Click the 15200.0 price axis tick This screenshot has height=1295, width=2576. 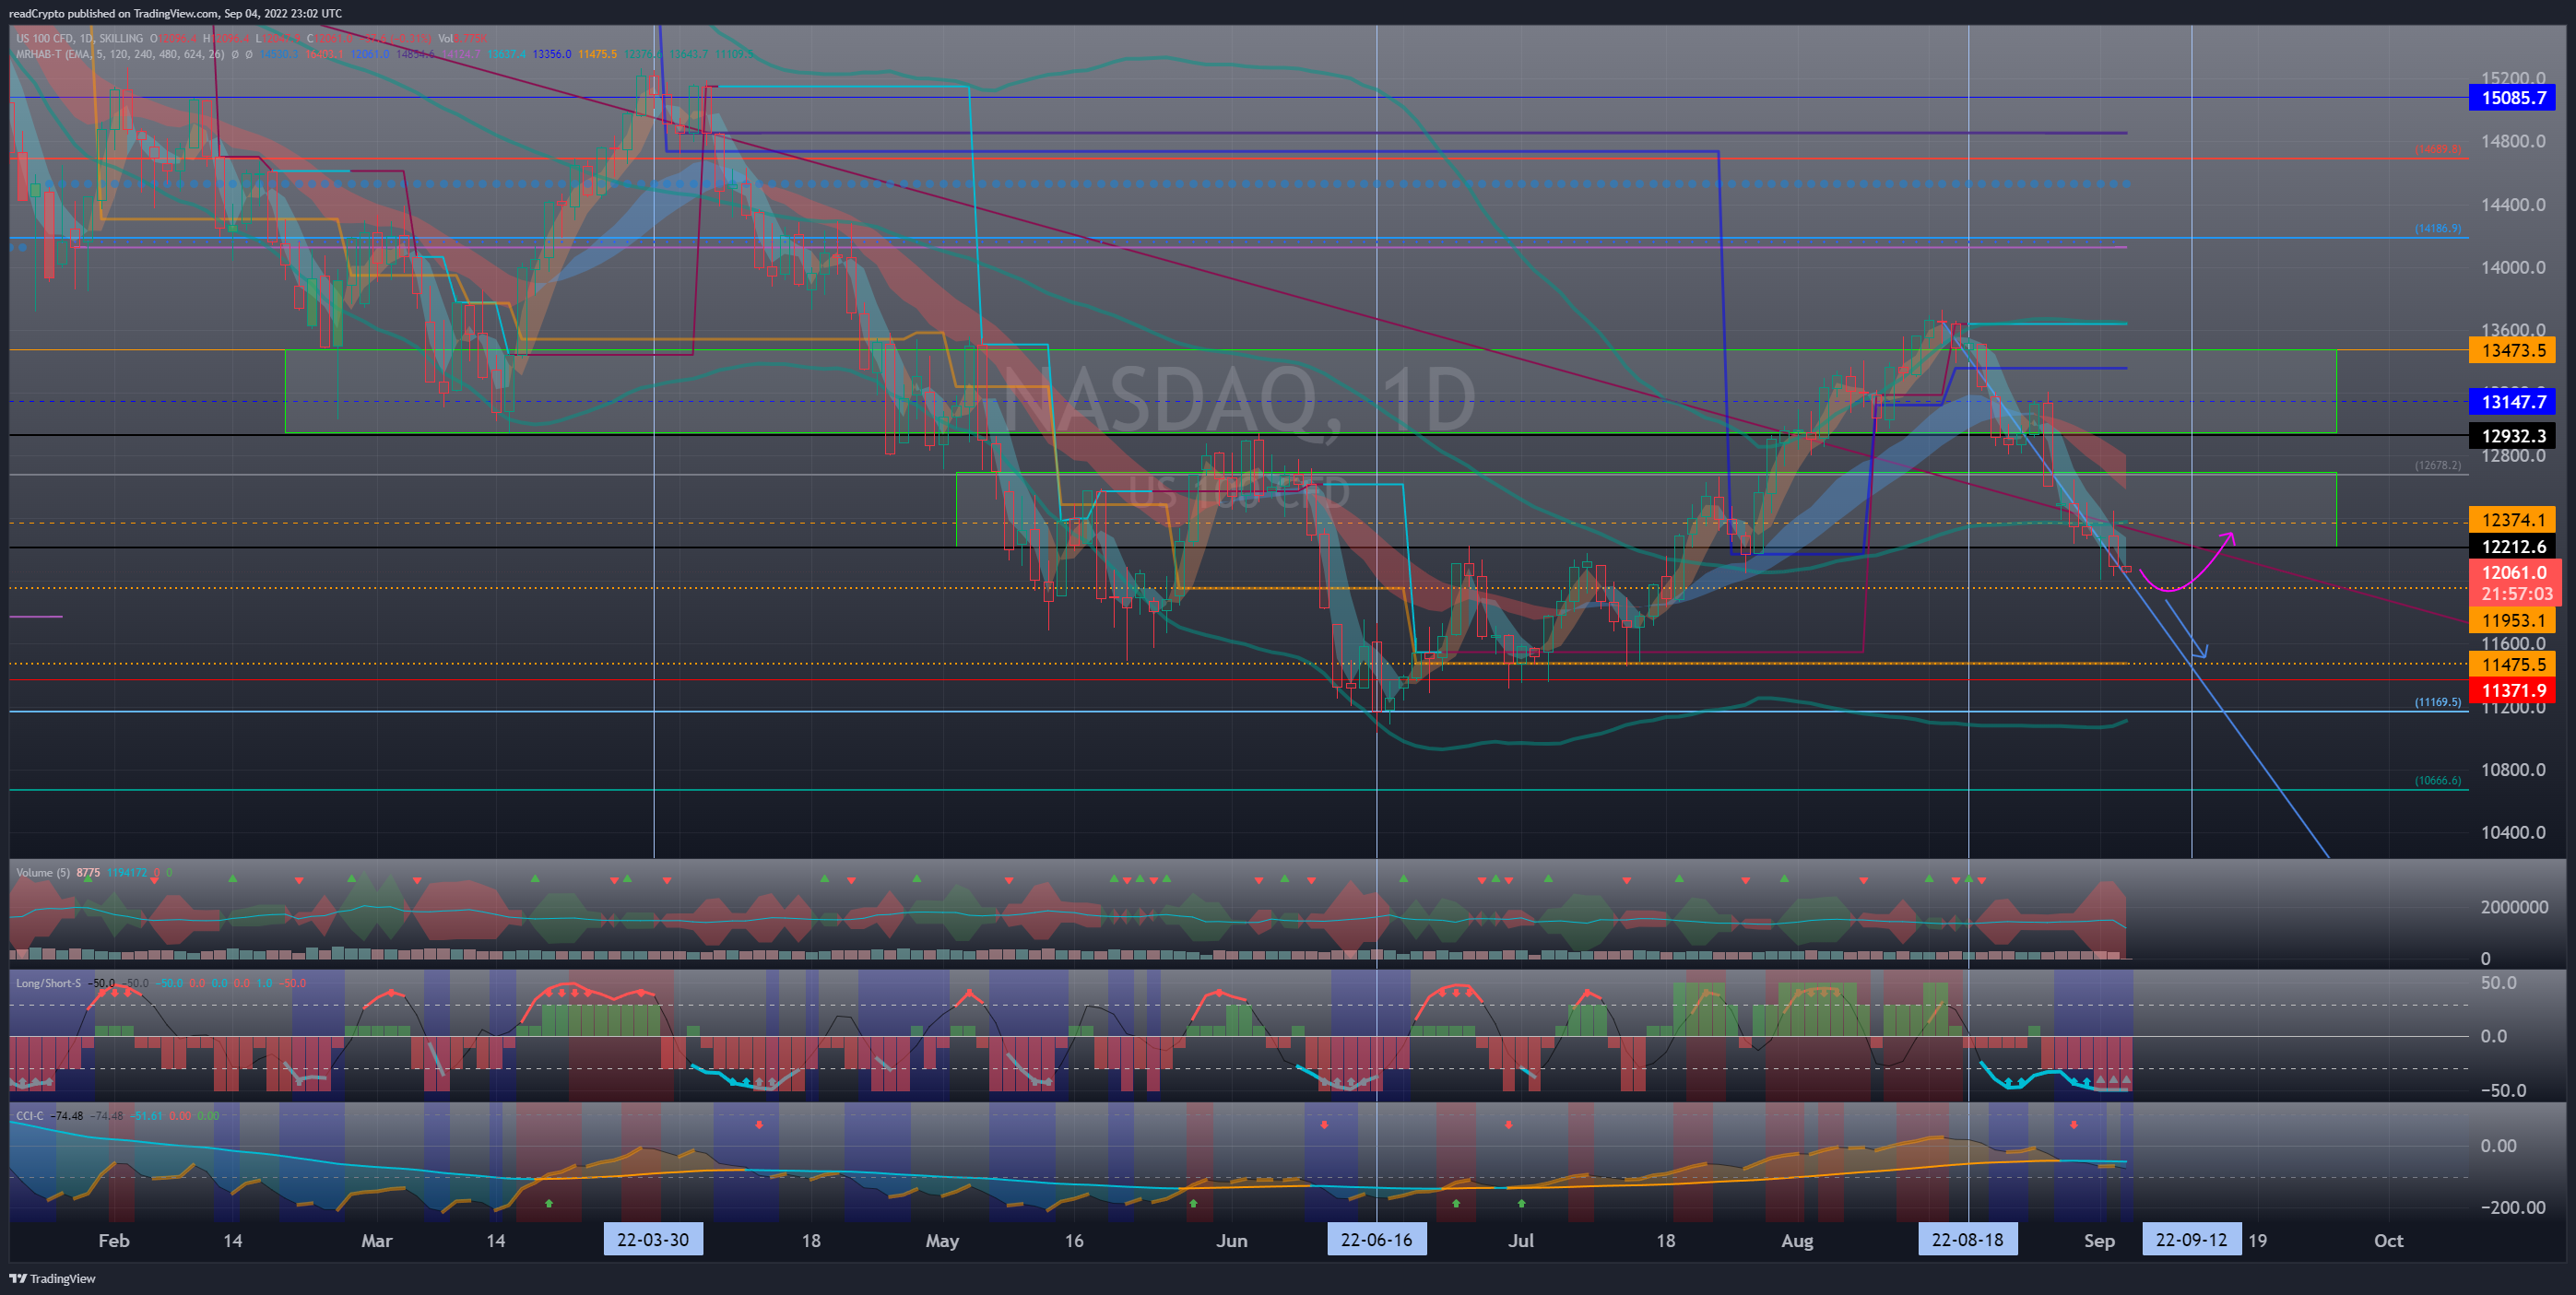[x=2512, y=78]
